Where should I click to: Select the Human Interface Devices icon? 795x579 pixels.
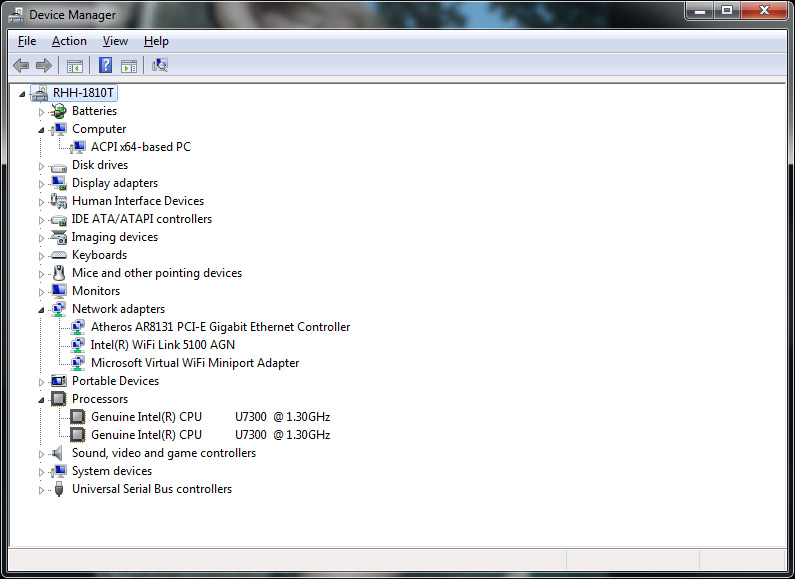(x=59, y=201)
